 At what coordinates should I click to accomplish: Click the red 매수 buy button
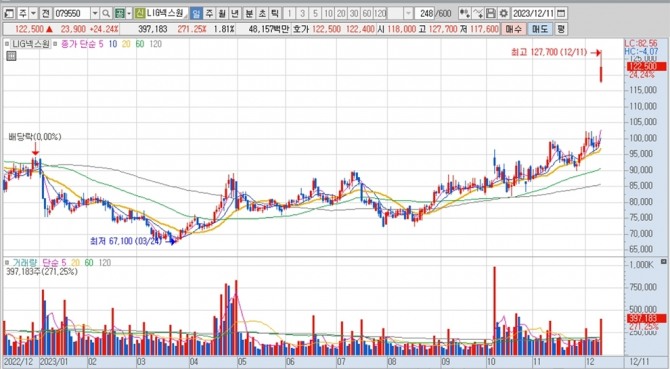[514, 29]
